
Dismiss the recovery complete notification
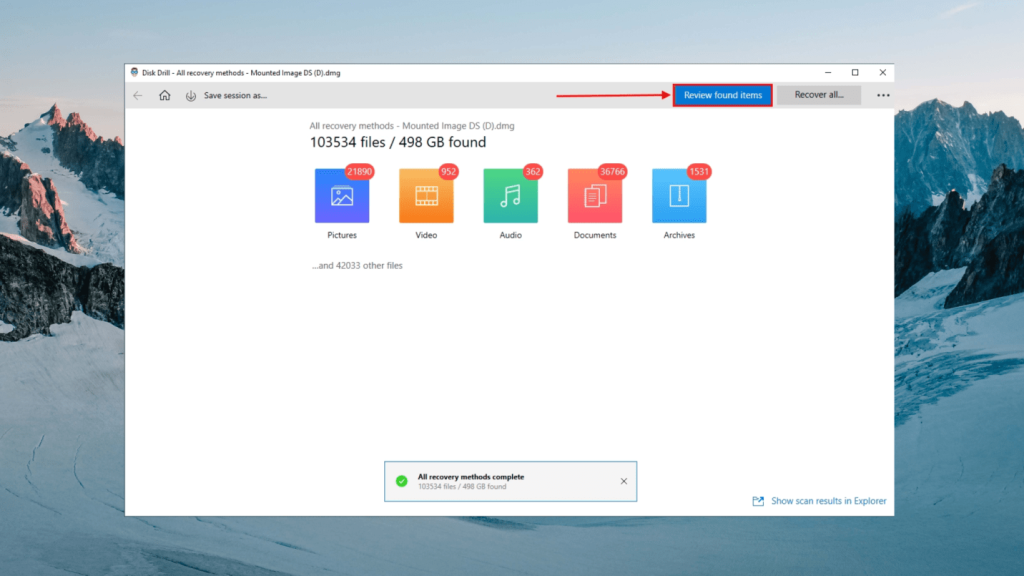(x=623, y=480)
